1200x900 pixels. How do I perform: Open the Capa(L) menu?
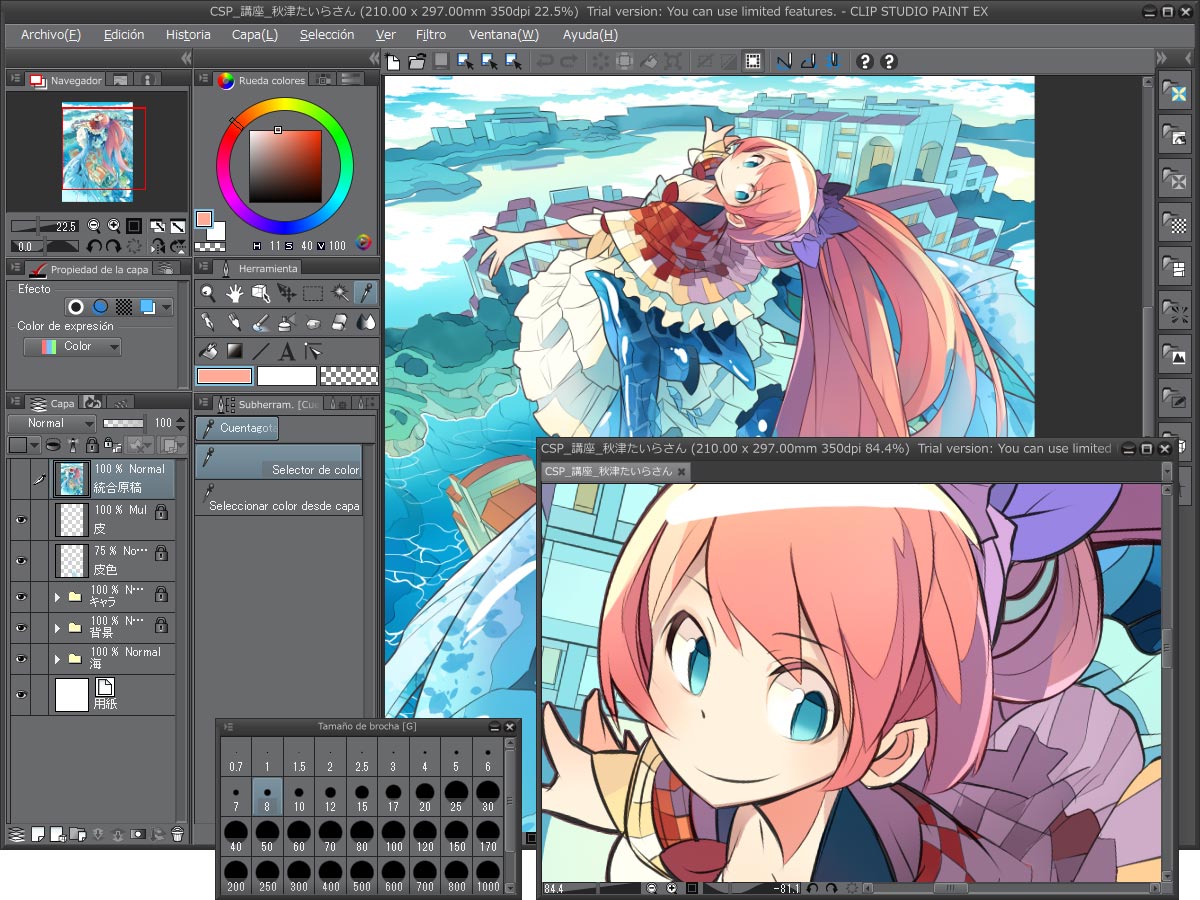254,34
